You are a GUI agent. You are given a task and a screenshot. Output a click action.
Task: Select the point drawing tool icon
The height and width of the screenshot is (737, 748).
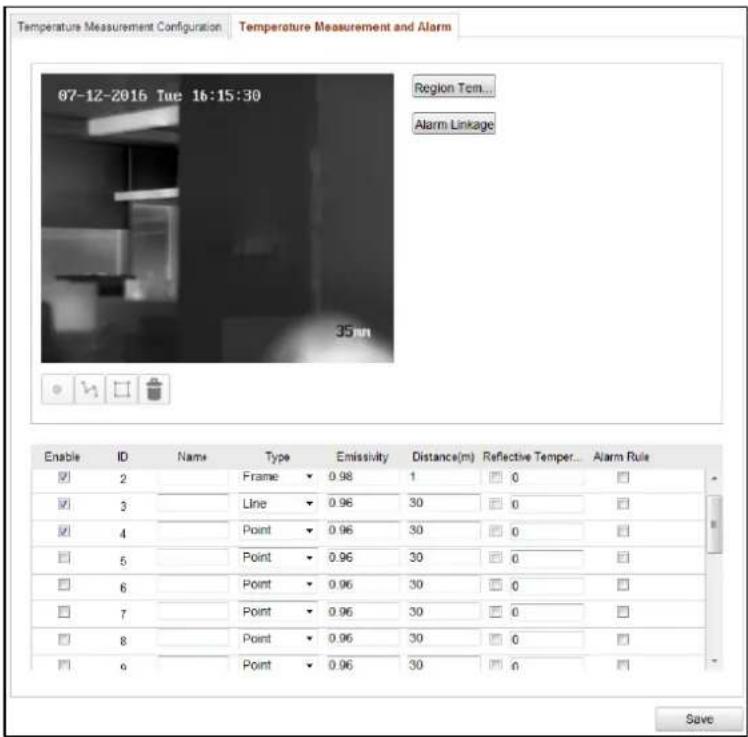pos(57,389)
